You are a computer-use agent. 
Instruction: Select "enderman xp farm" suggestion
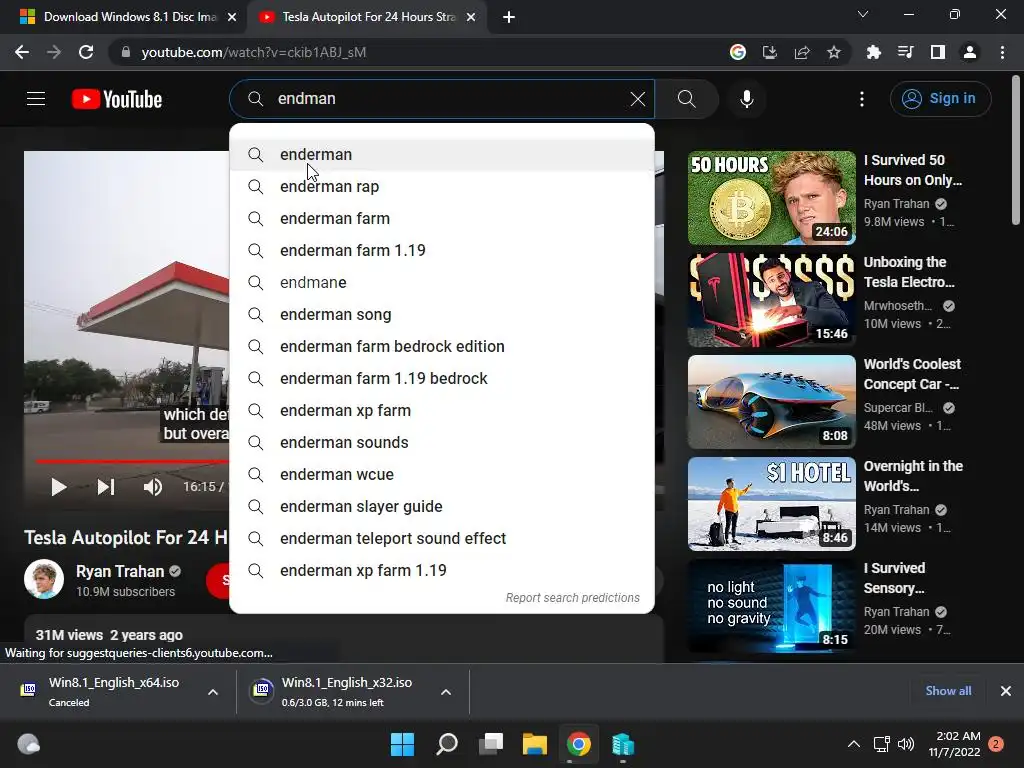442,411
